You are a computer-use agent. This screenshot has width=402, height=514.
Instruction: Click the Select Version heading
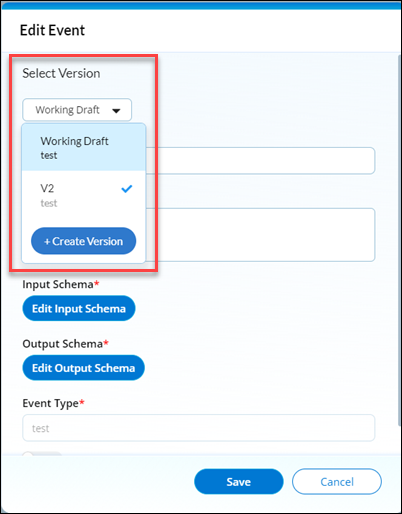point(61,73)
